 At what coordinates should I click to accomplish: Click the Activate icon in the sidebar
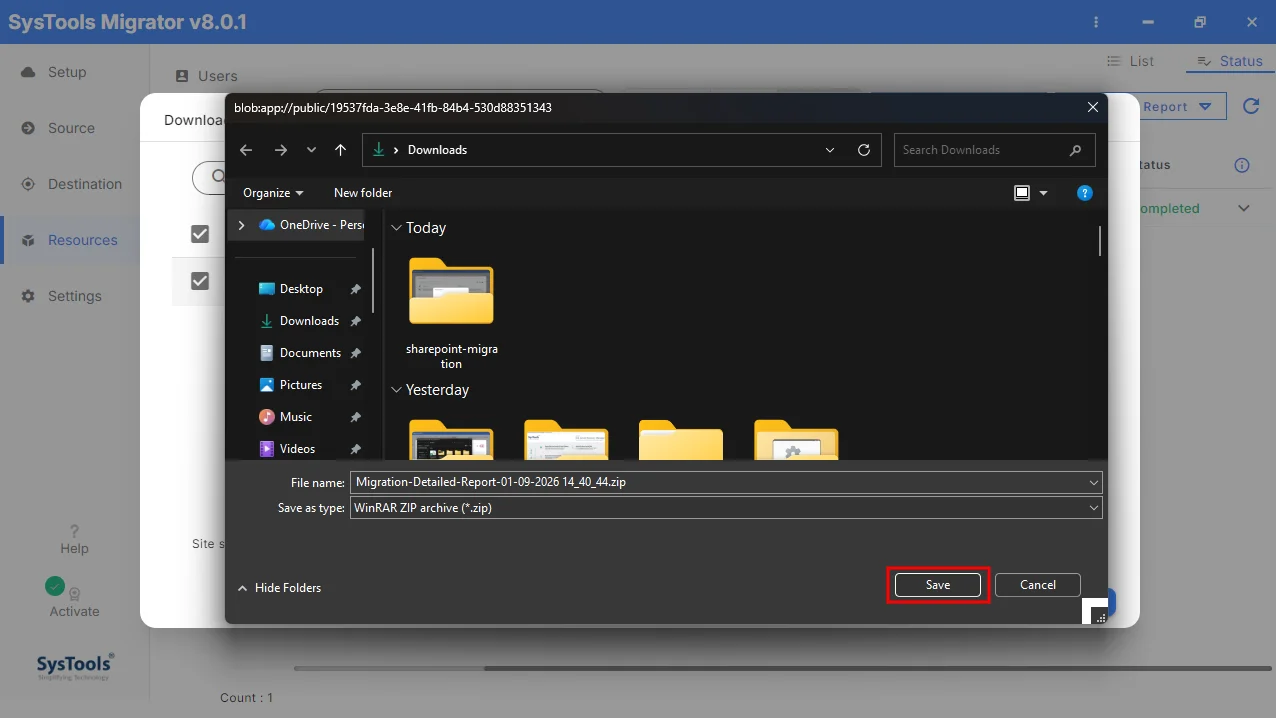click(74, 593)
